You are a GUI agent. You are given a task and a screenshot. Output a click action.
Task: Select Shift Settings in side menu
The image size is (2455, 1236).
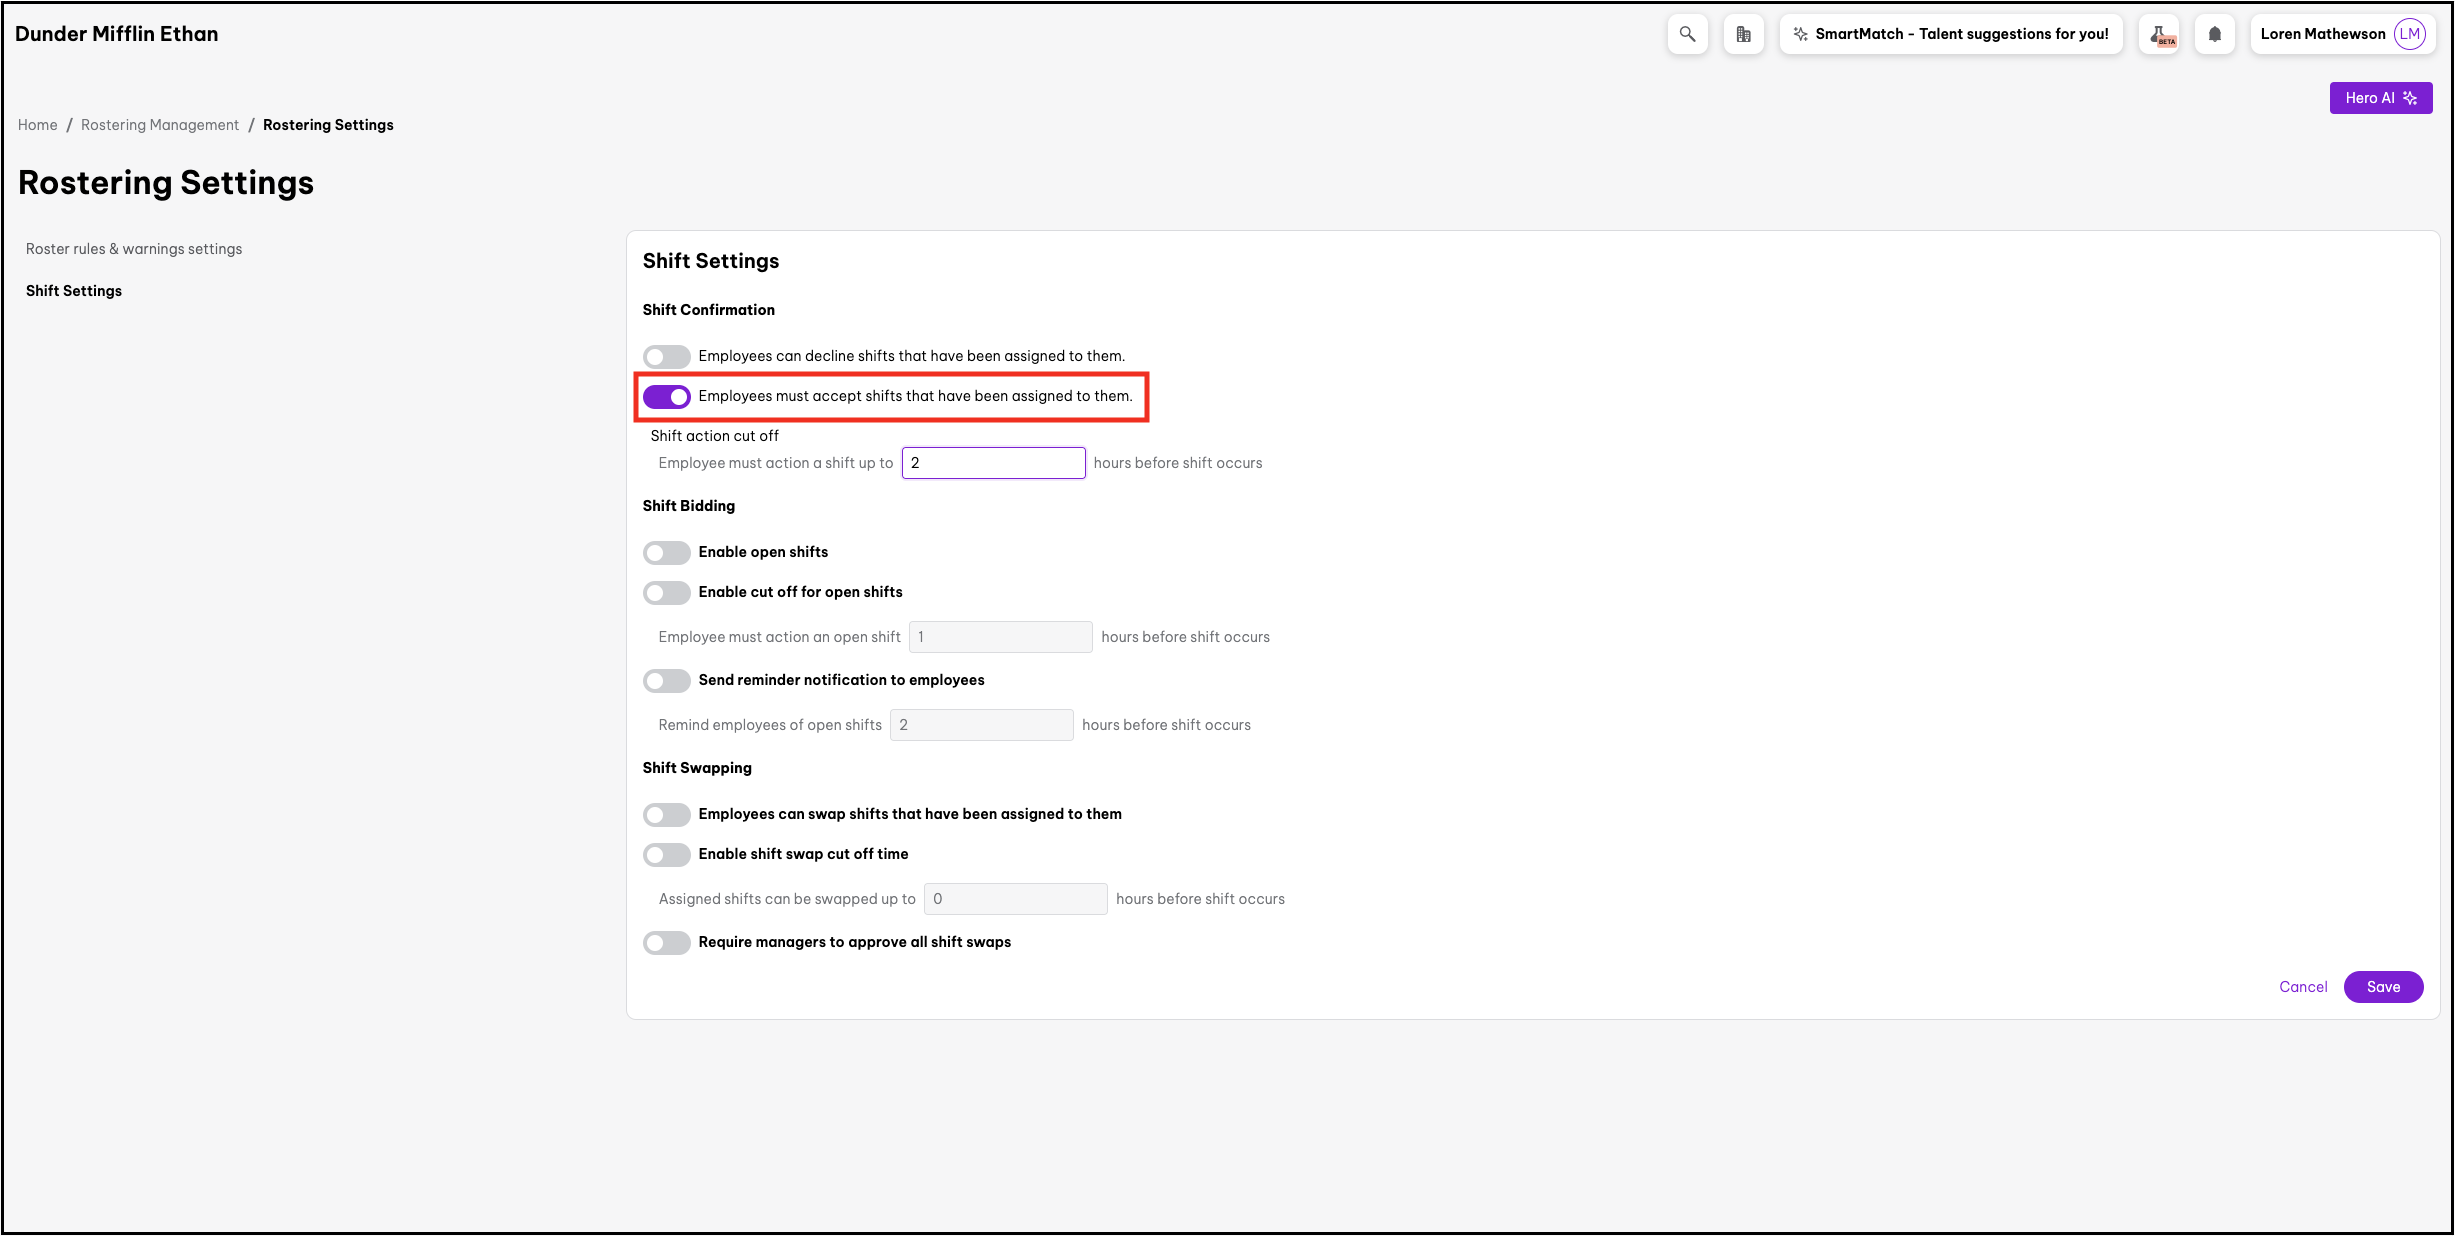pos(74,291)
